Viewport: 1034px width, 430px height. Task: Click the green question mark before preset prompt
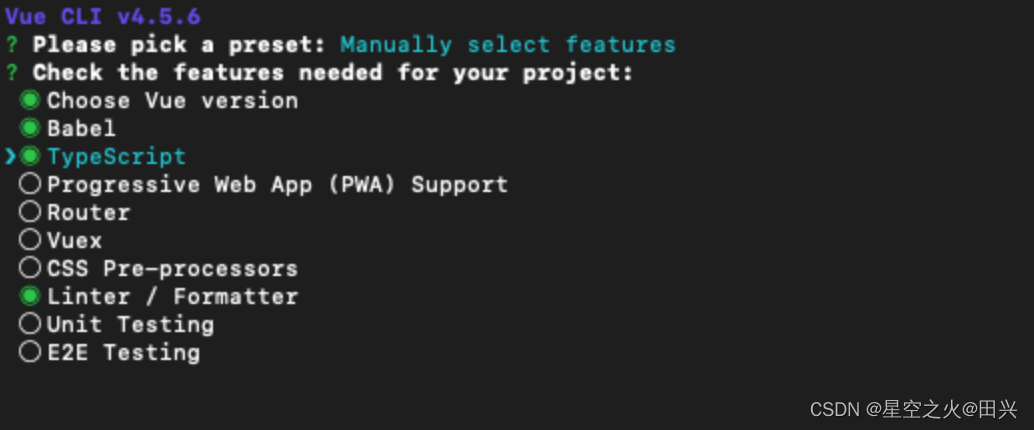tap(11, 45)
